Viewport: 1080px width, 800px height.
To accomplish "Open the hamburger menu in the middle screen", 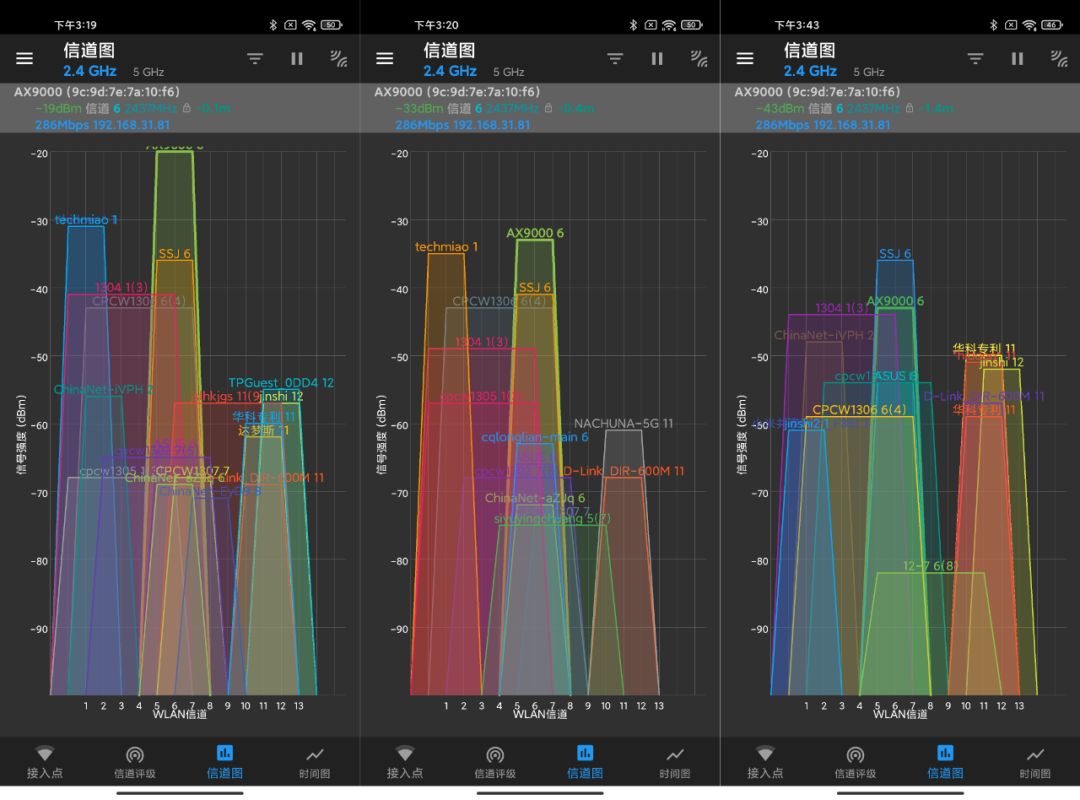I will 384,59.
